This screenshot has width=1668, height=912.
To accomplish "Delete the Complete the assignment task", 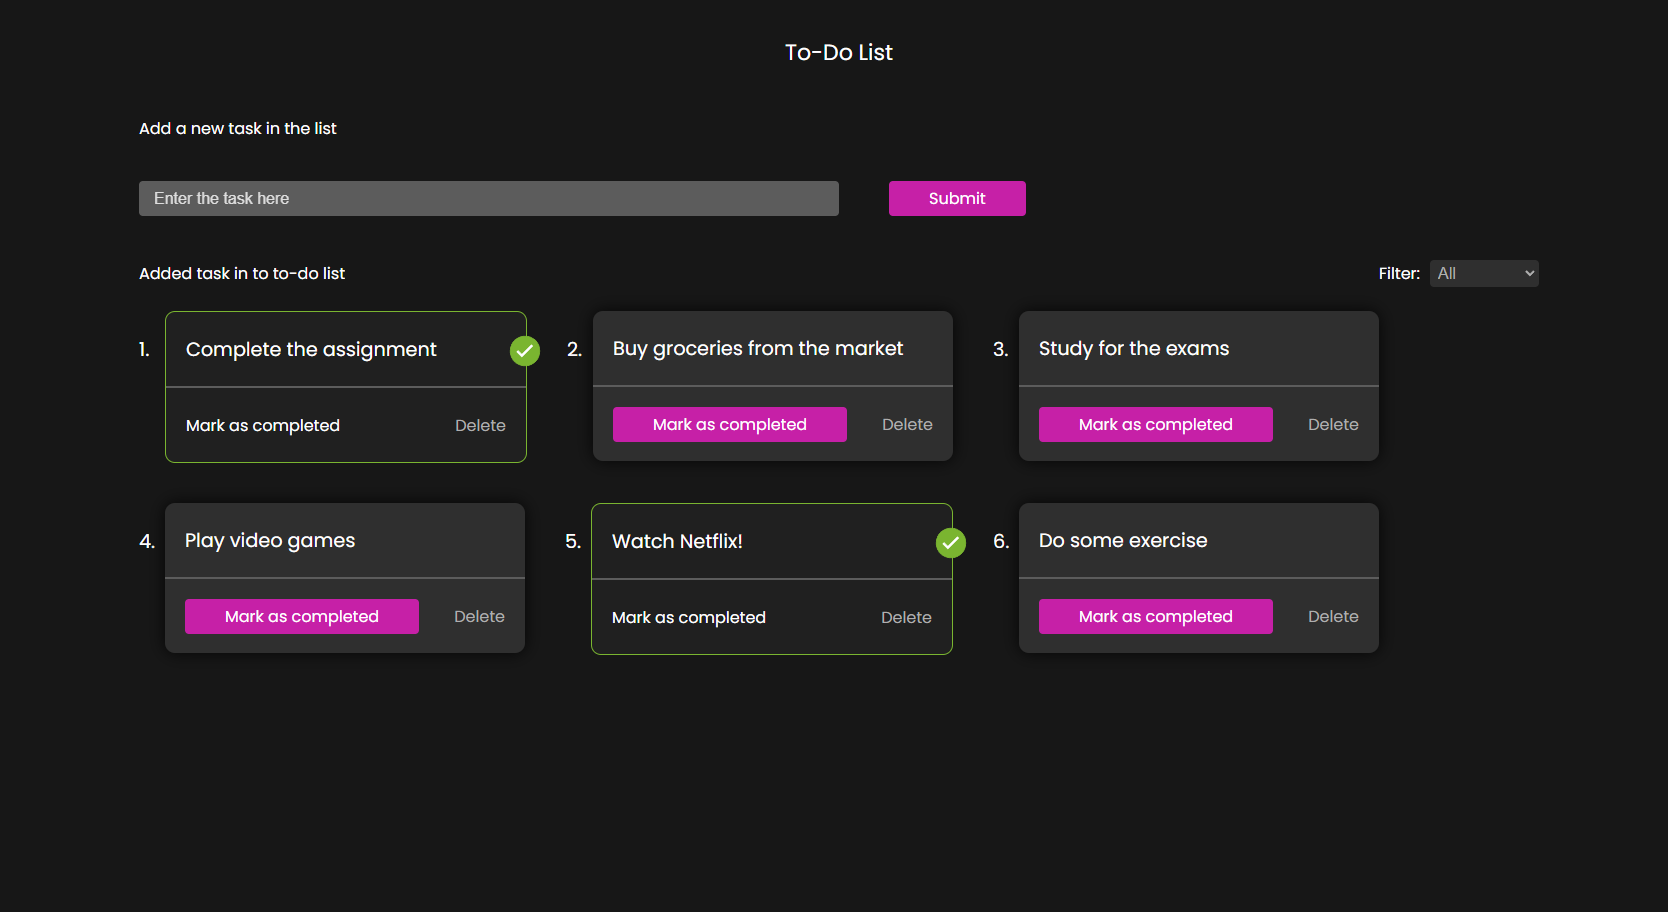I will tap(480, 425).
